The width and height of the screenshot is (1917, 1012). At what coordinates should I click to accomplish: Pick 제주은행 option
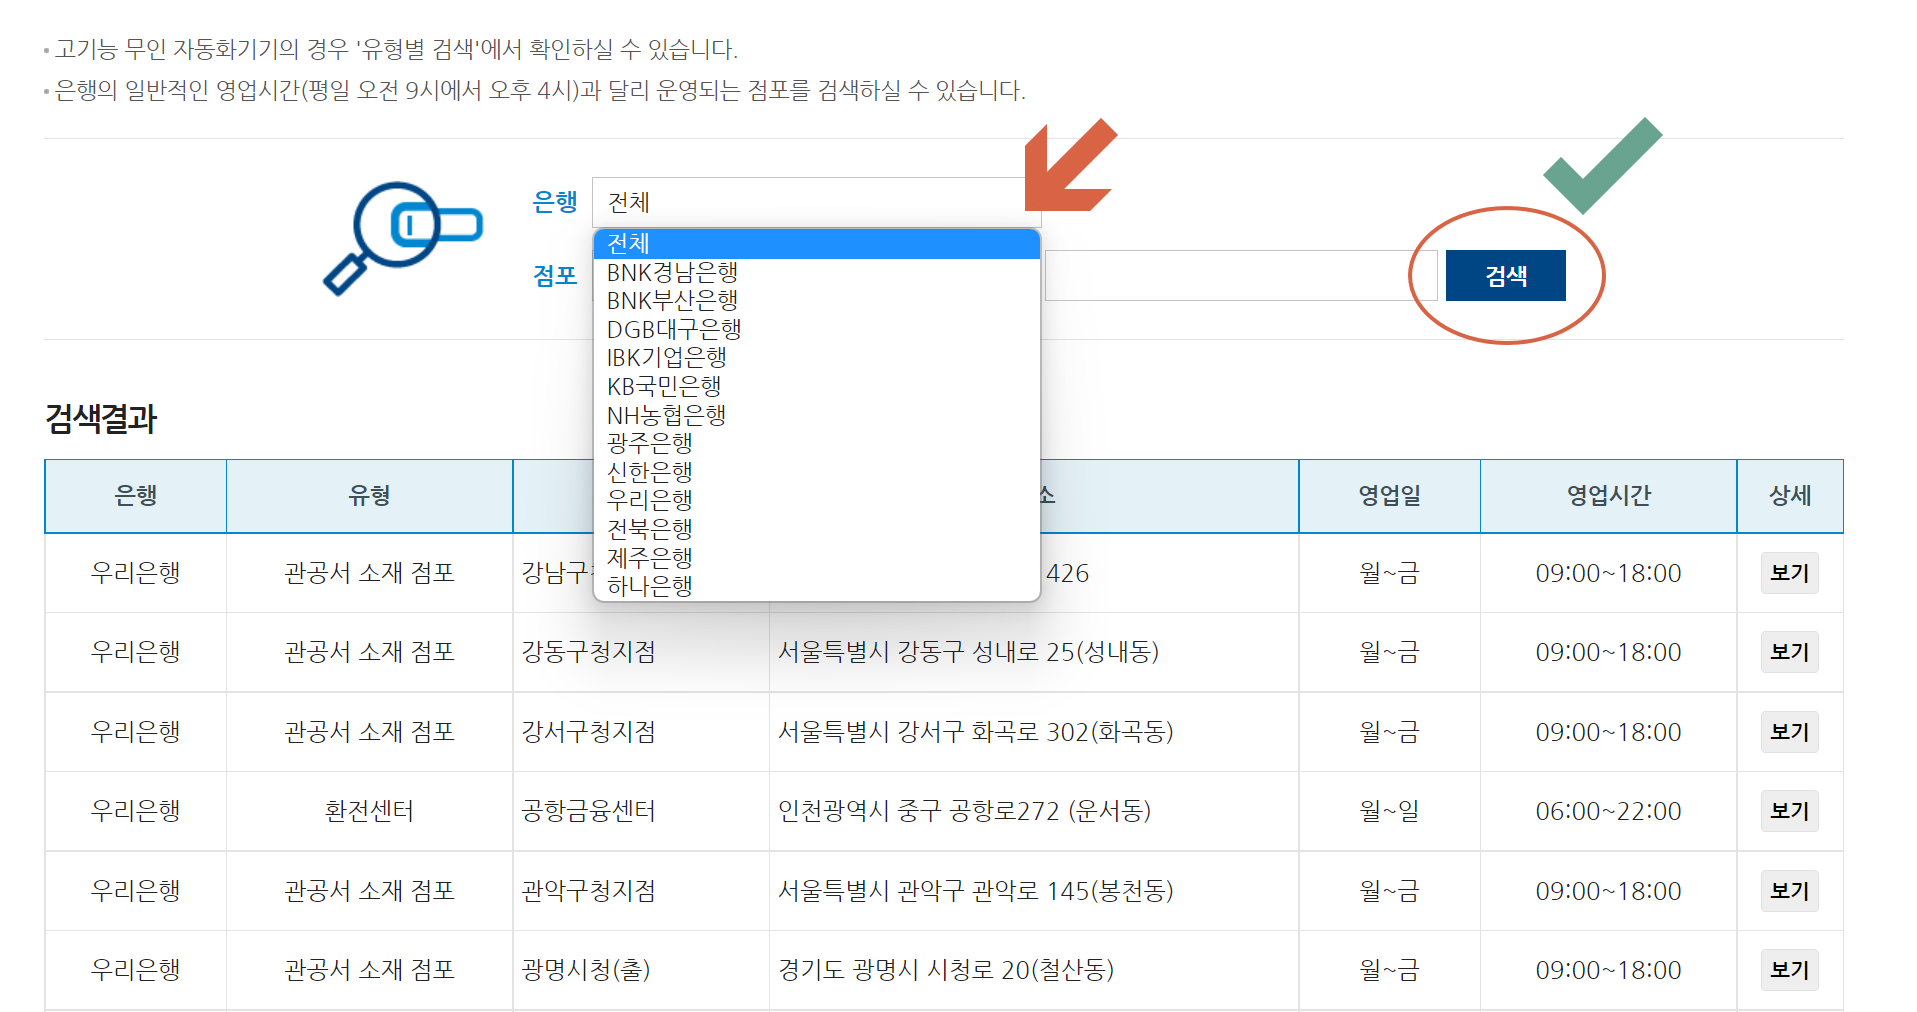tap(816, 557)
